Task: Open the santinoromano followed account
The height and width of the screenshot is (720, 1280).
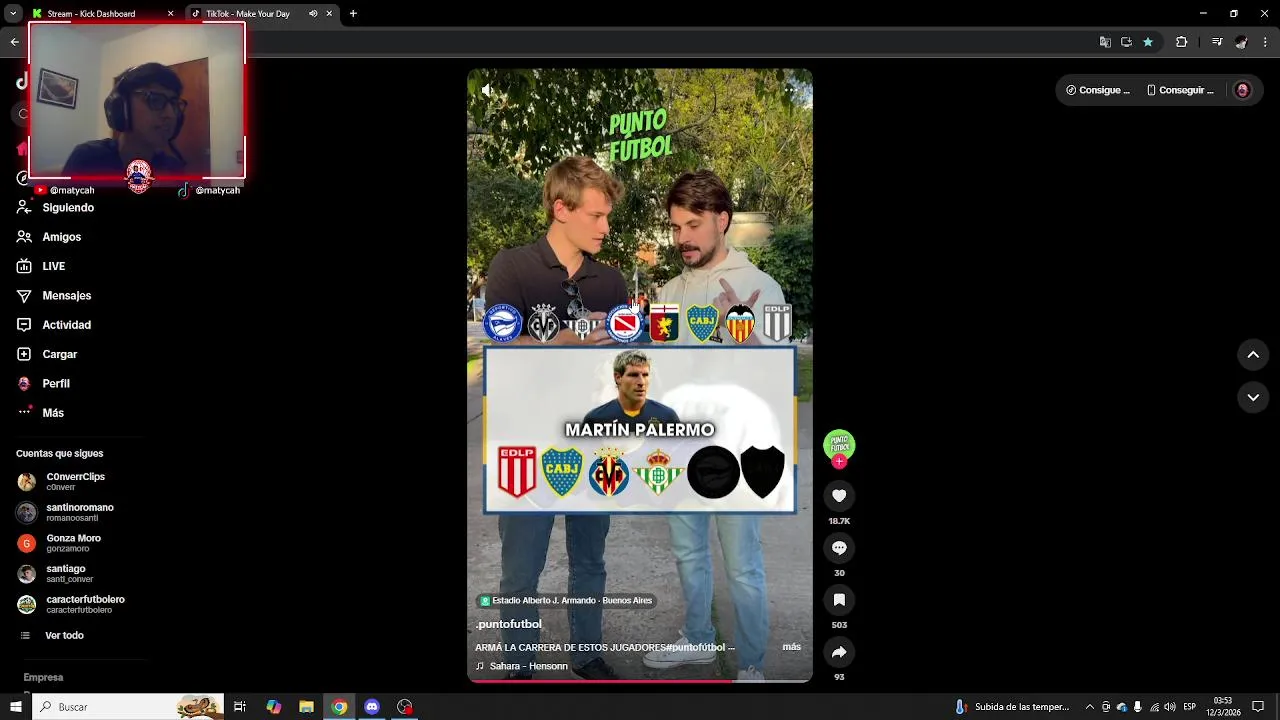Action: point(66,512)
